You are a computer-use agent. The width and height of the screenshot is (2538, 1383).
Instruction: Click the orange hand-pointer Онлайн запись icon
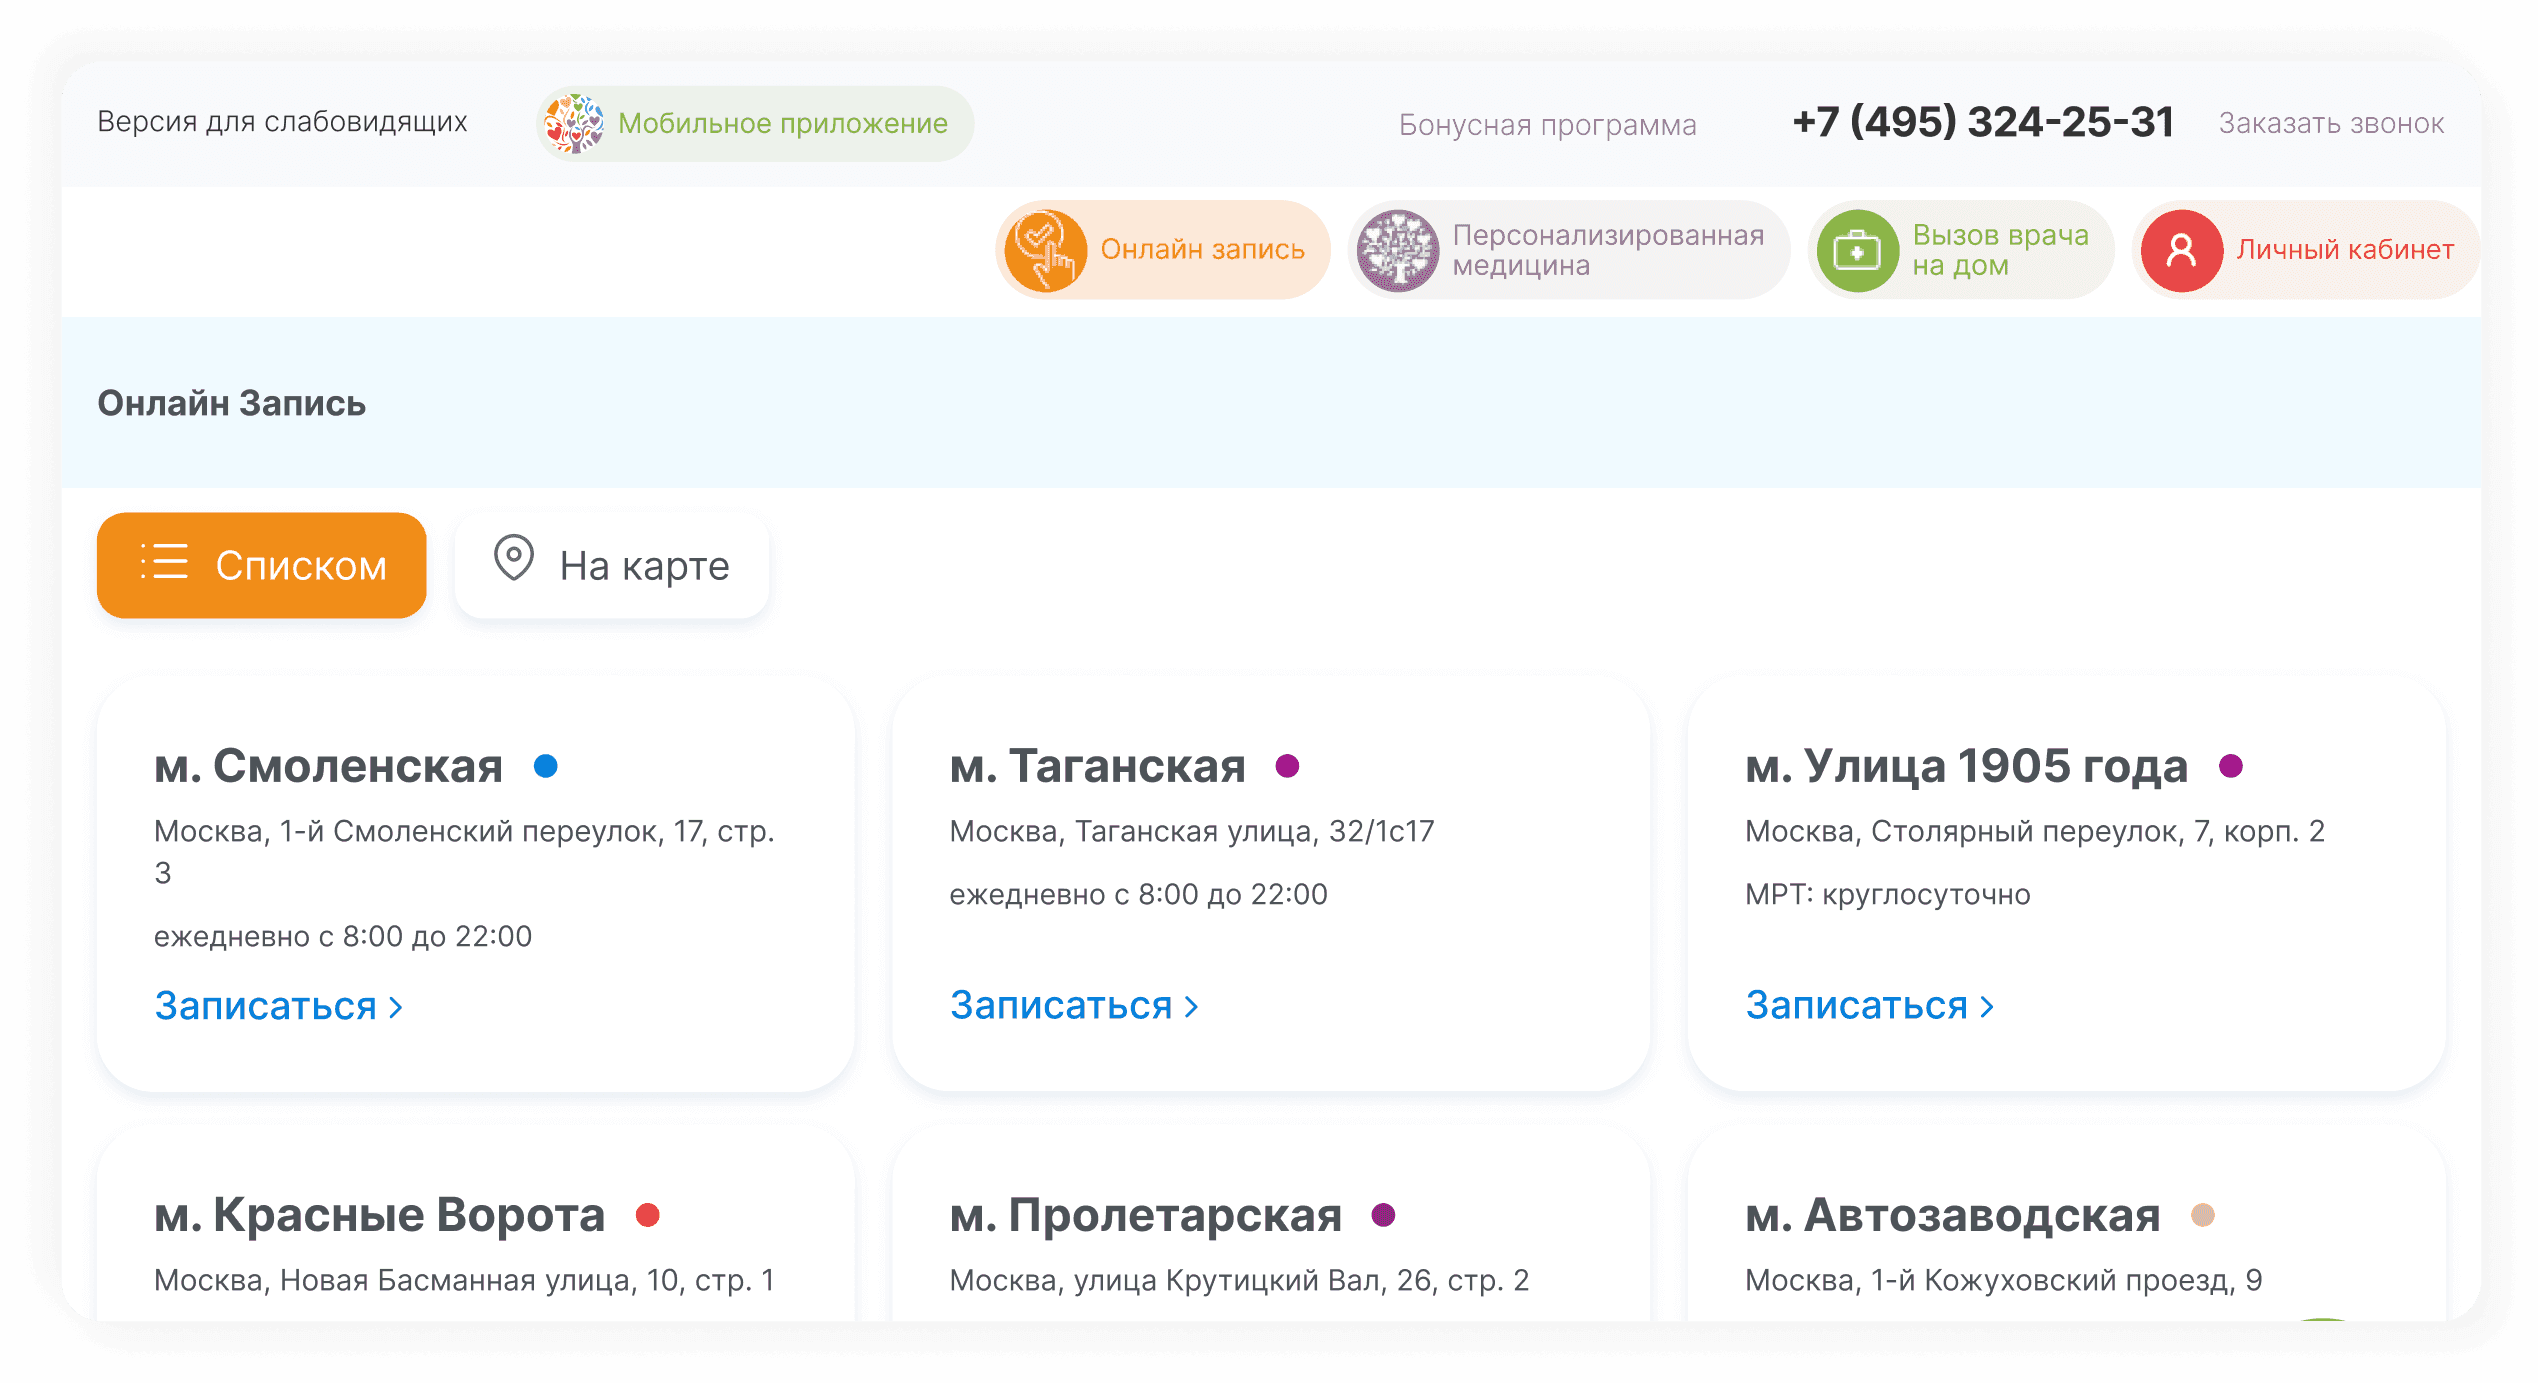coord(1045,250)
